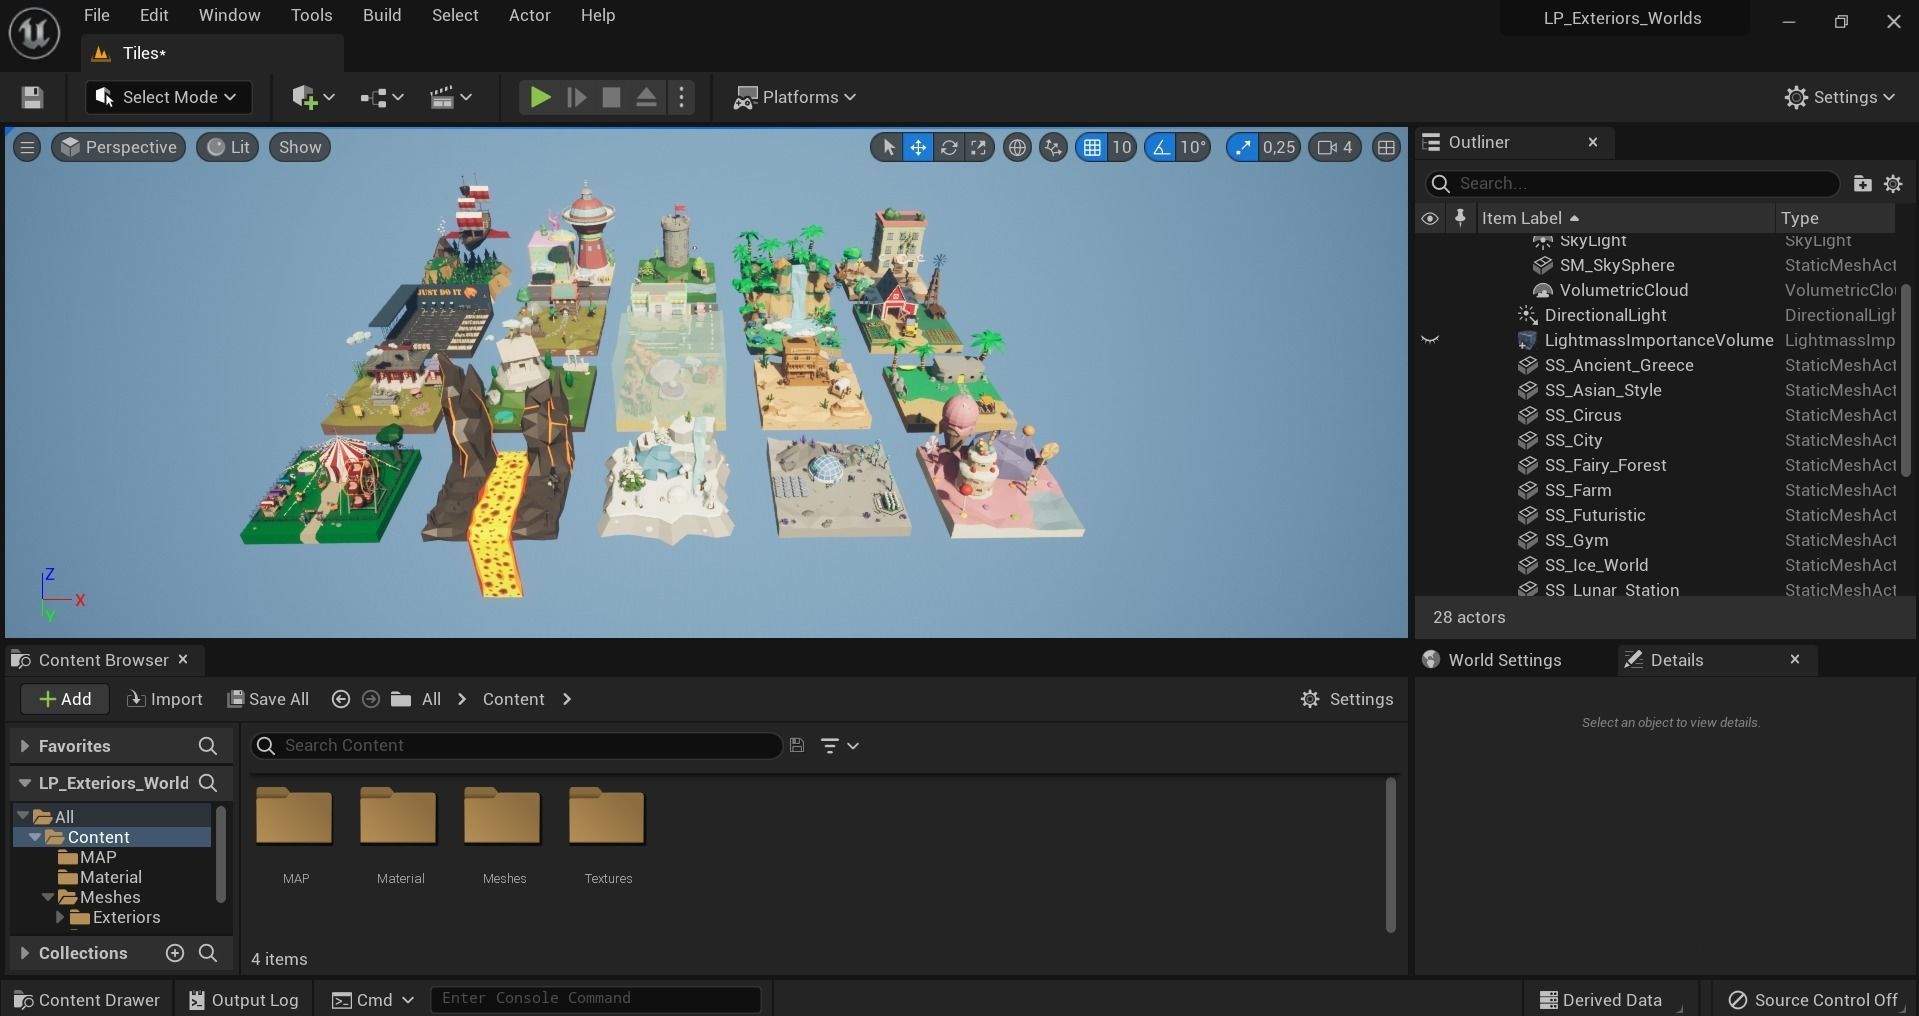Go forward in Content Browser history
Viewport: 1919px width, 1016px height.
click(x=370, y=699)
